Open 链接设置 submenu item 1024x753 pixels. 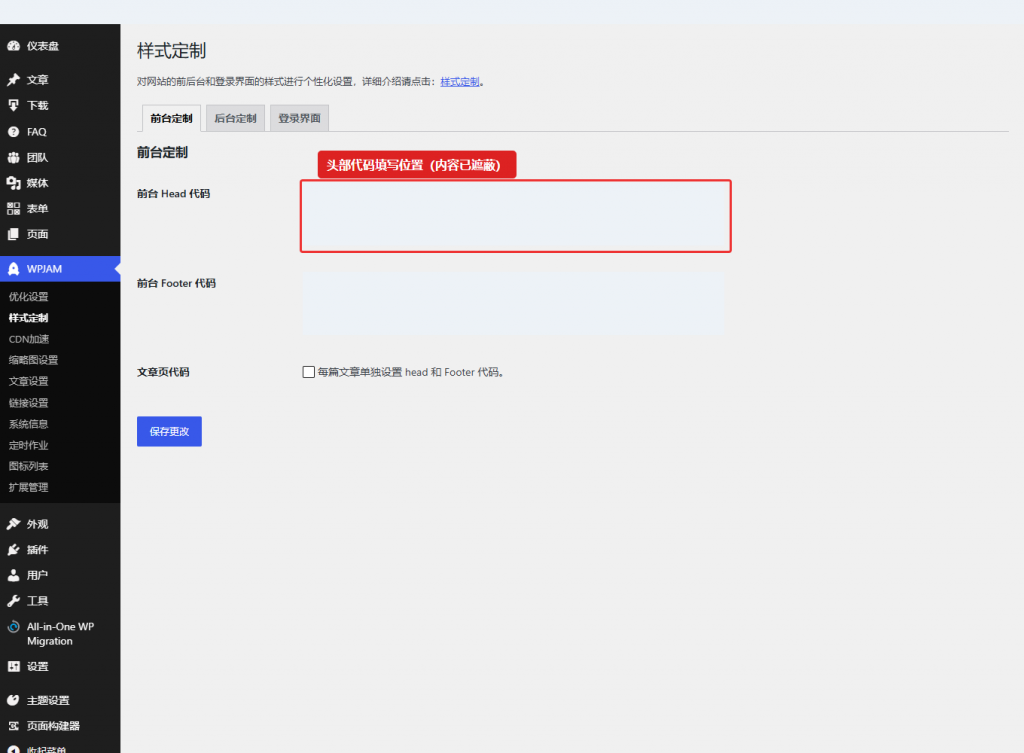click(x=29, y=402)
